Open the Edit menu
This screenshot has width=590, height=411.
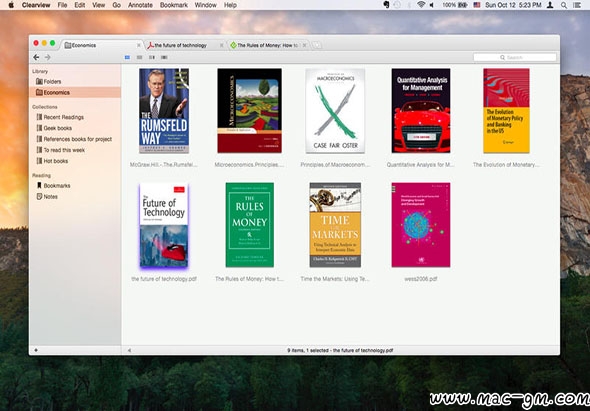pyautogui.click(x=79, y=5)
